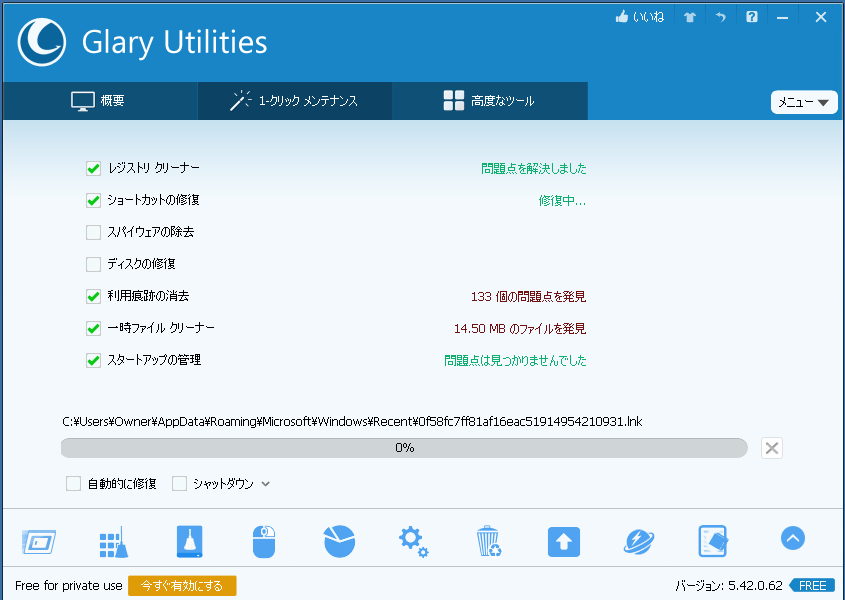The image size is (845, 600).
Task: Open the software update up-arrow icon
Action: [x=564, y=542]
